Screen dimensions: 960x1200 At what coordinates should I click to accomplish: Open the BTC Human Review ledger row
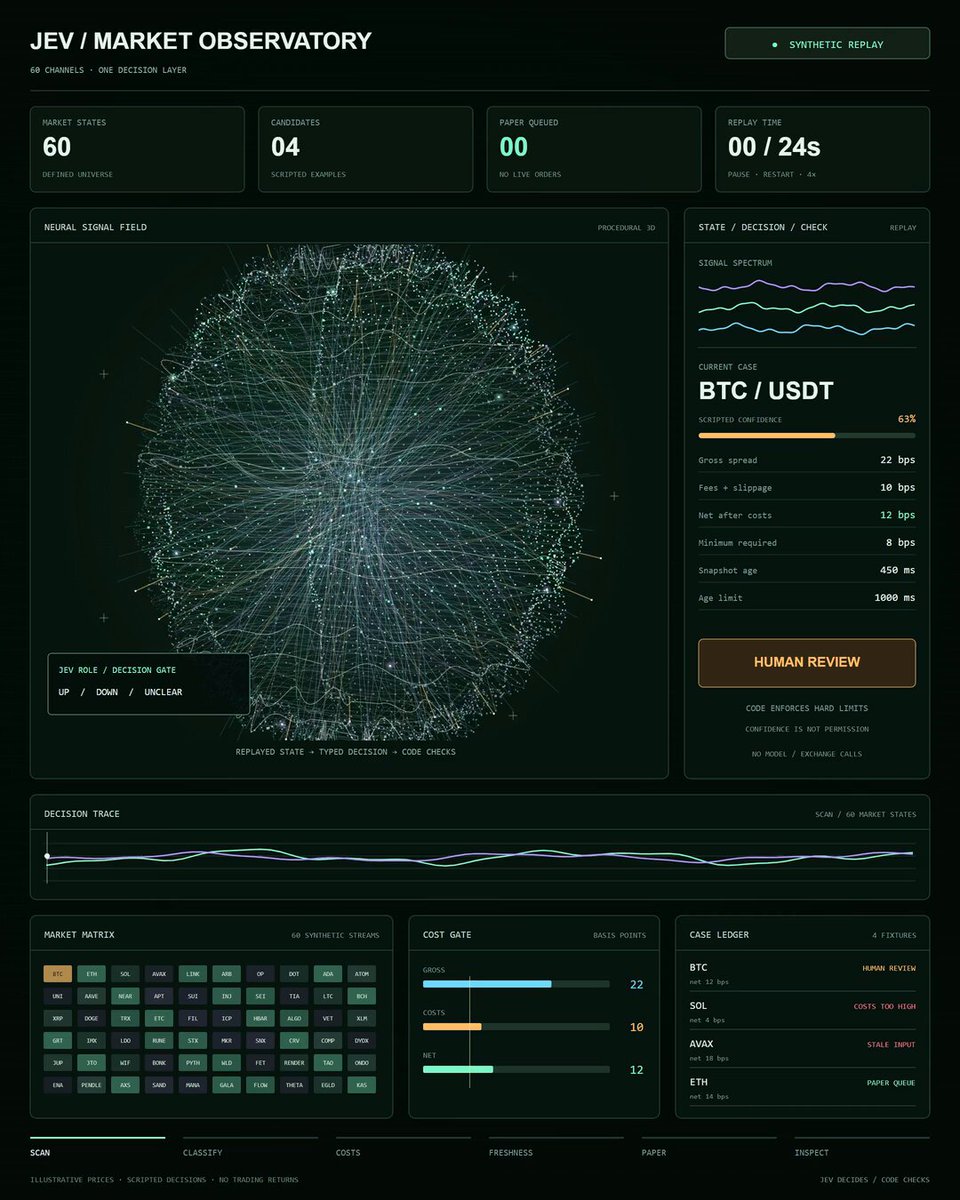802,974
